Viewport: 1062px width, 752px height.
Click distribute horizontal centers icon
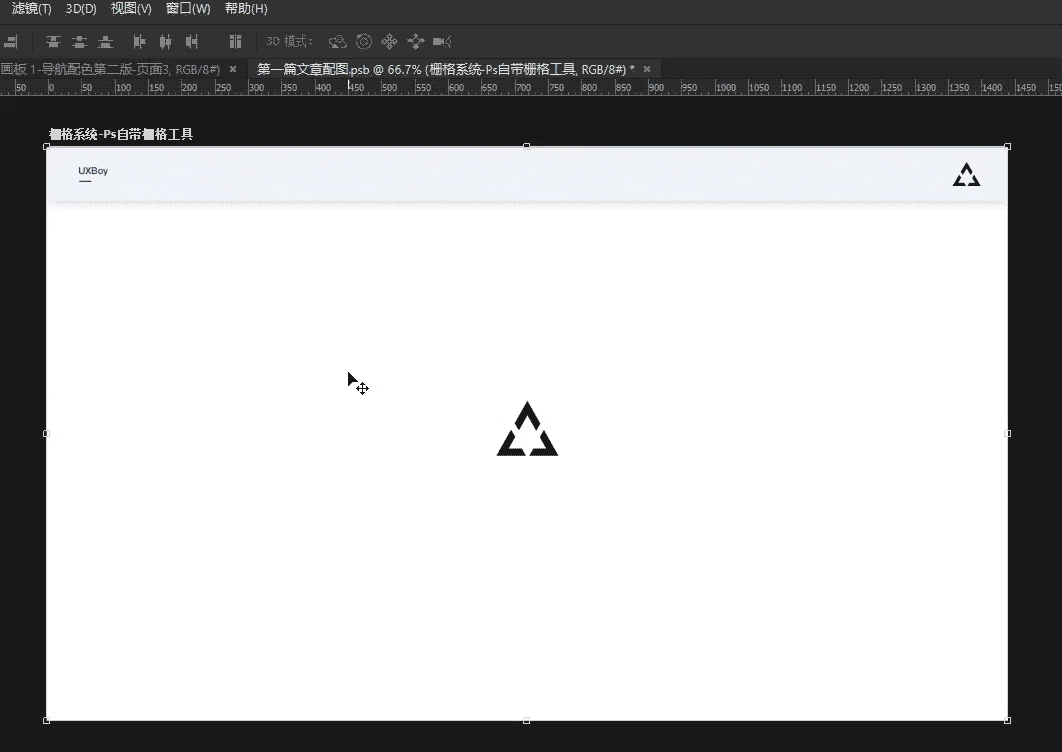(x=165, y=42)
